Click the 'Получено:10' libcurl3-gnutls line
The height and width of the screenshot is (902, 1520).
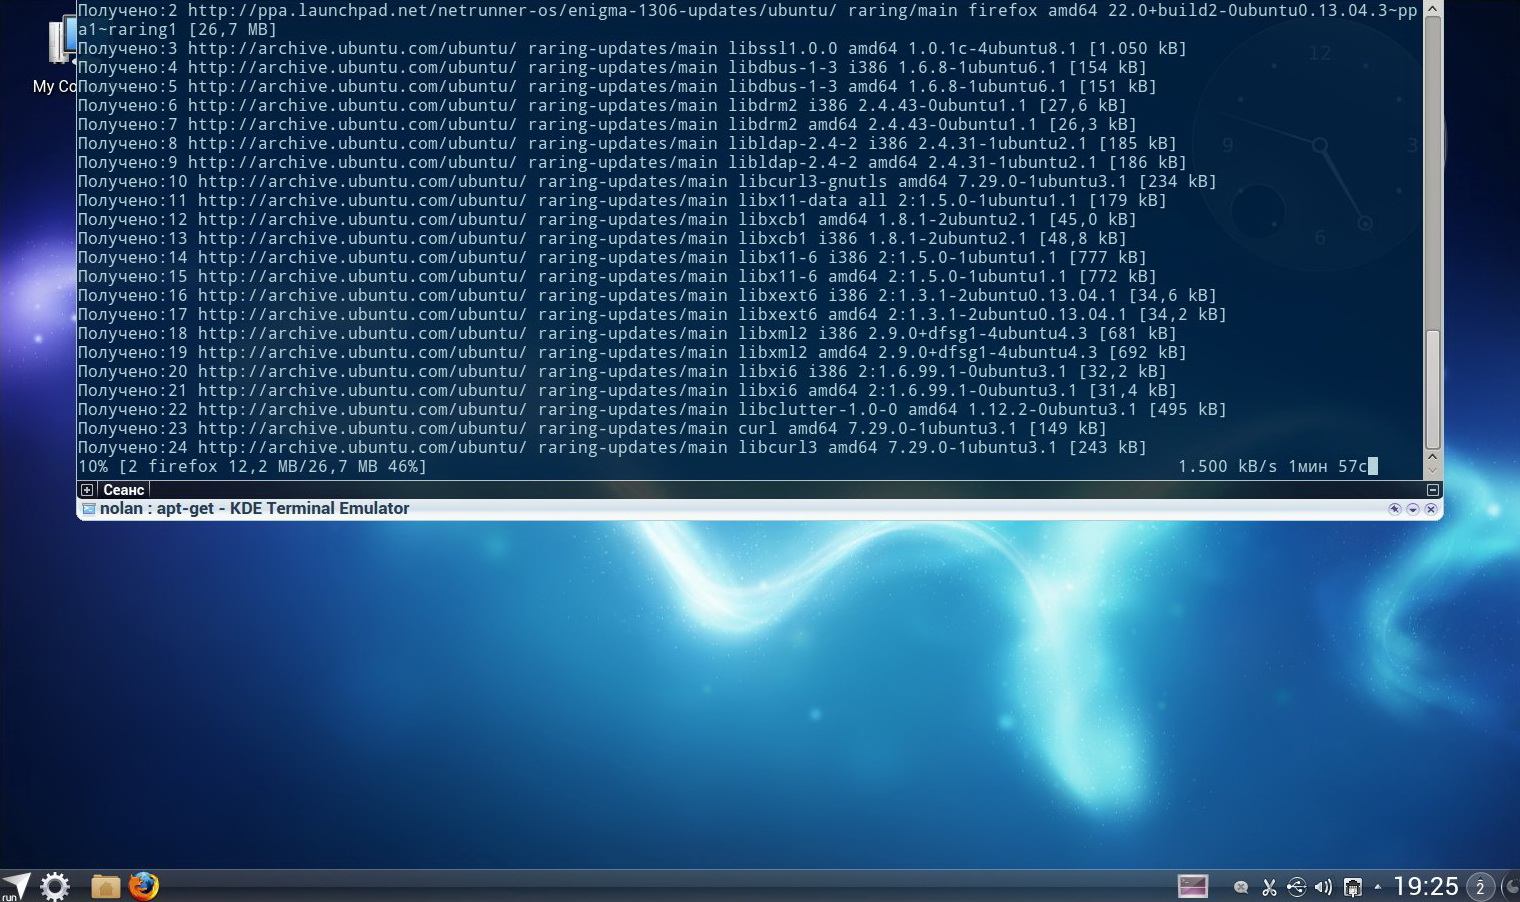[x=647, y=181]
